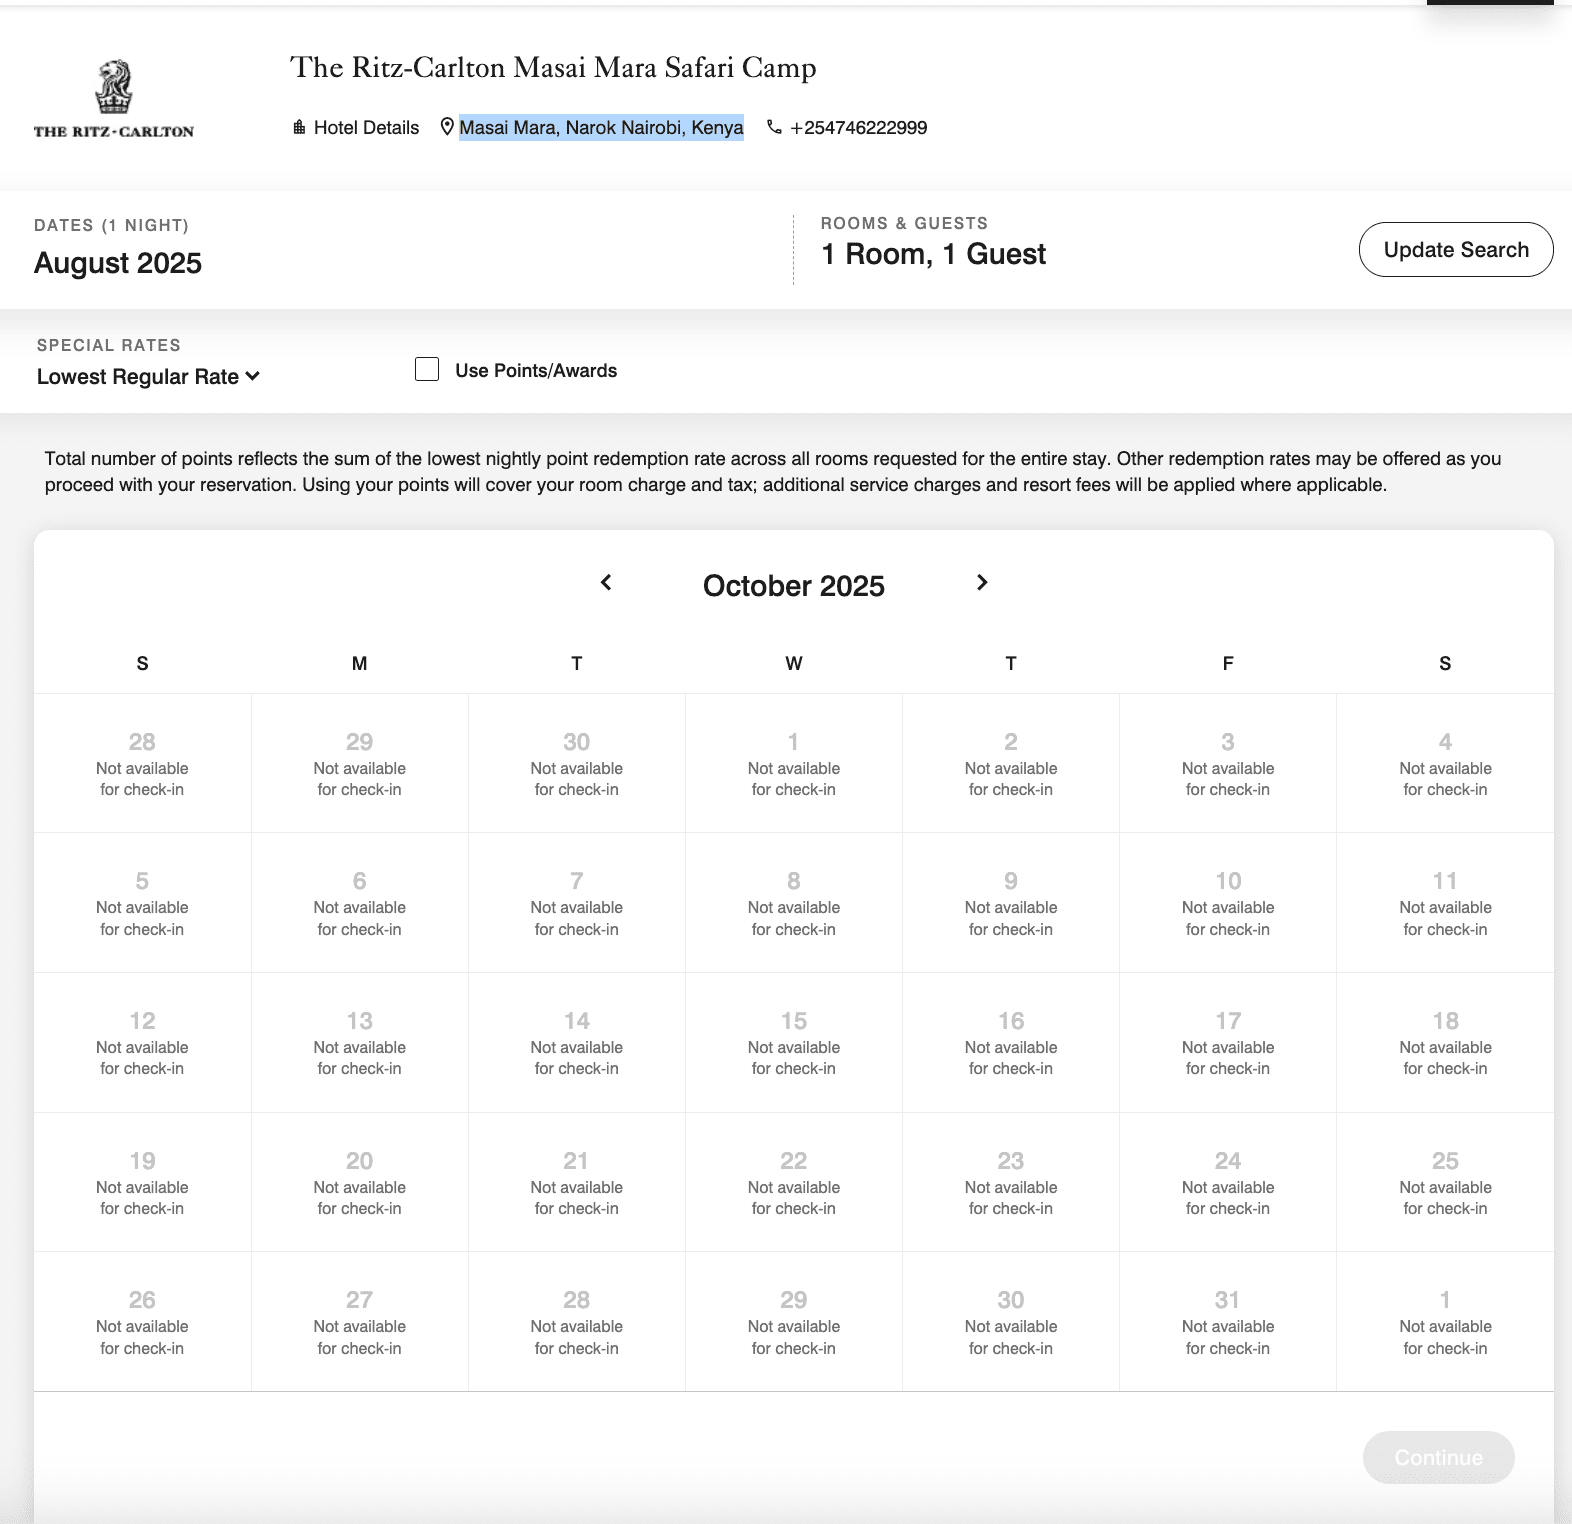Click the Masai Mara, Narok Nairobi address link
1572x1524 pixels.
tap(601, 127)
